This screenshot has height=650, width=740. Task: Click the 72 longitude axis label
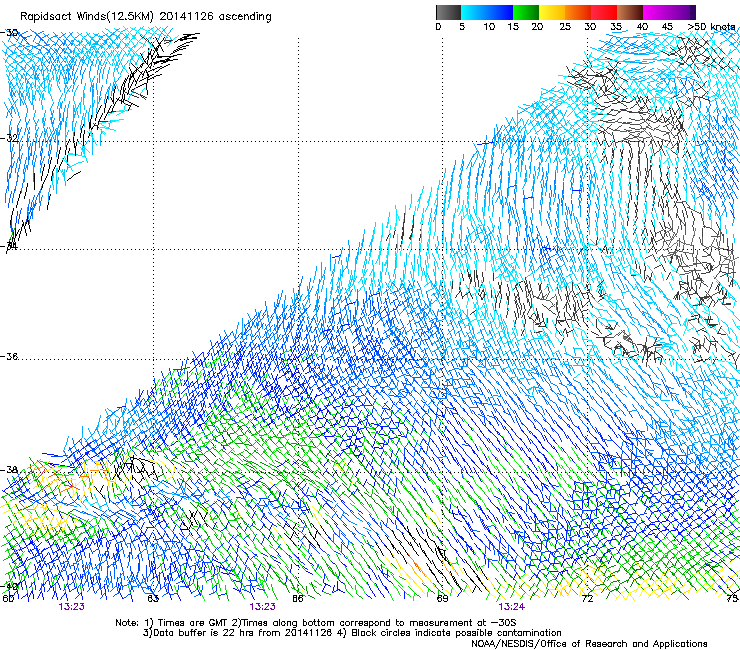click(x=587, y=599)
